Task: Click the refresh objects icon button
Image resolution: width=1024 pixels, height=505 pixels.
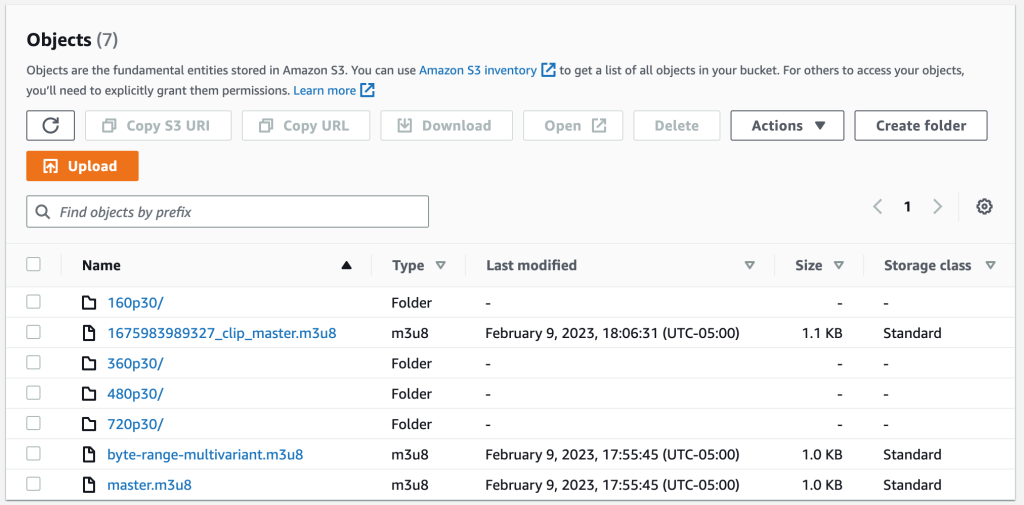Action: tap(50, 126)
